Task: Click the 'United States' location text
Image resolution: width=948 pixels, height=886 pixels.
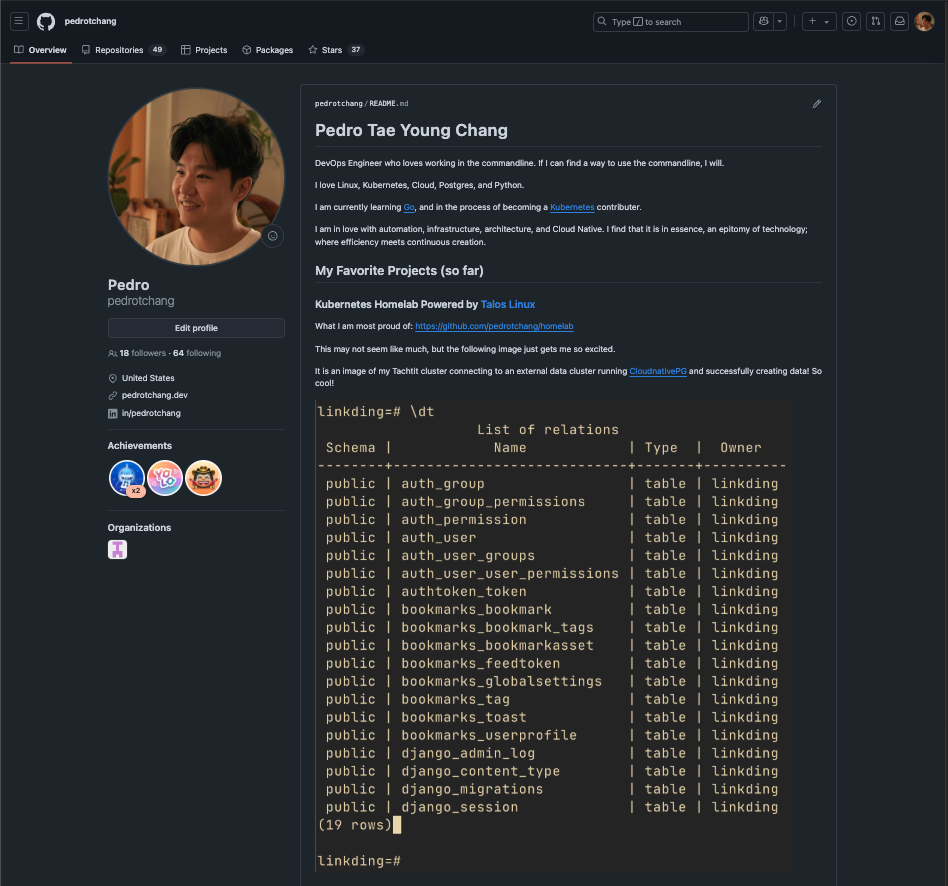Action: [x=148, y=378]
